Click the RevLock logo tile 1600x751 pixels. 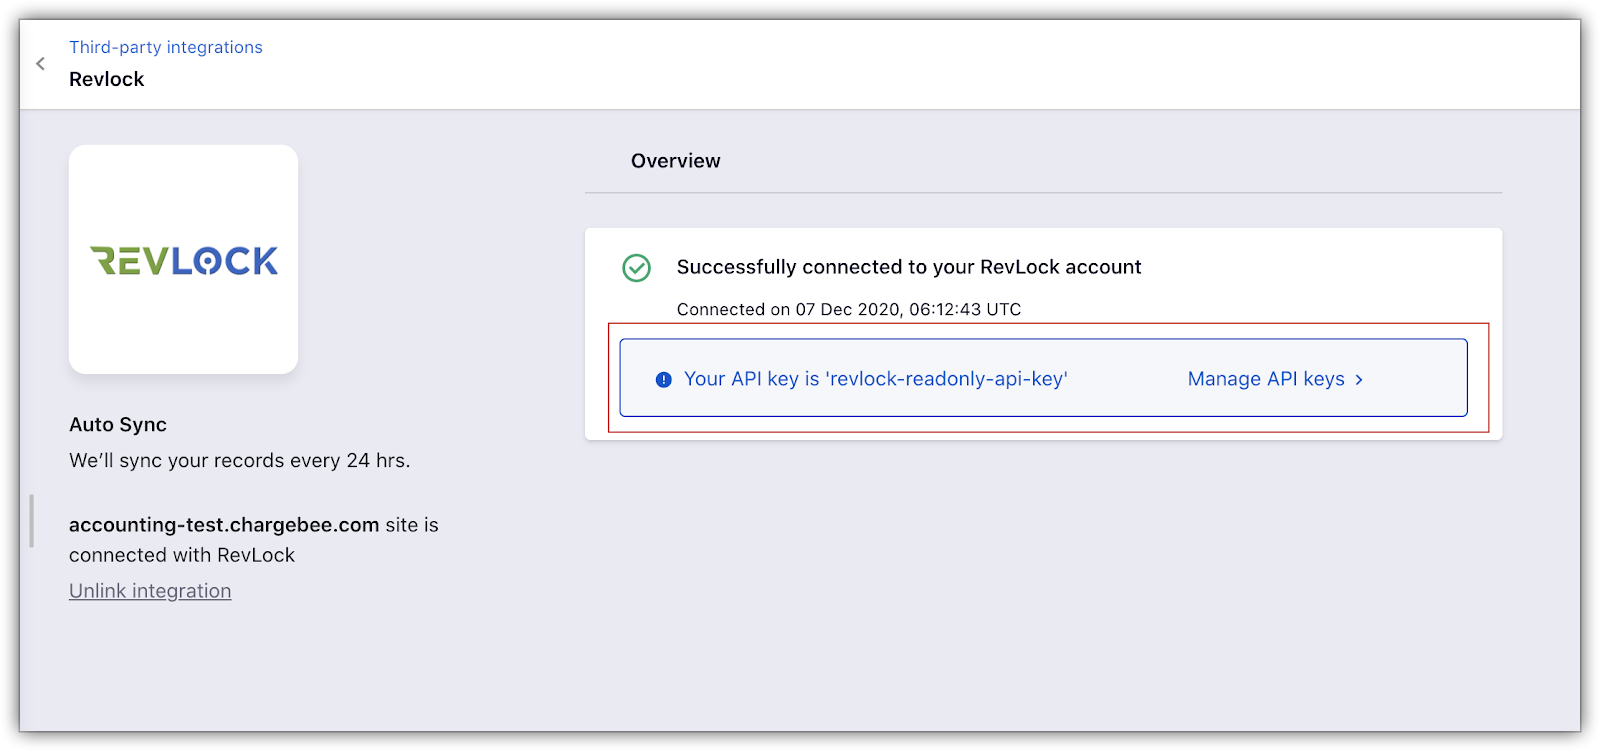coord(184,260)
